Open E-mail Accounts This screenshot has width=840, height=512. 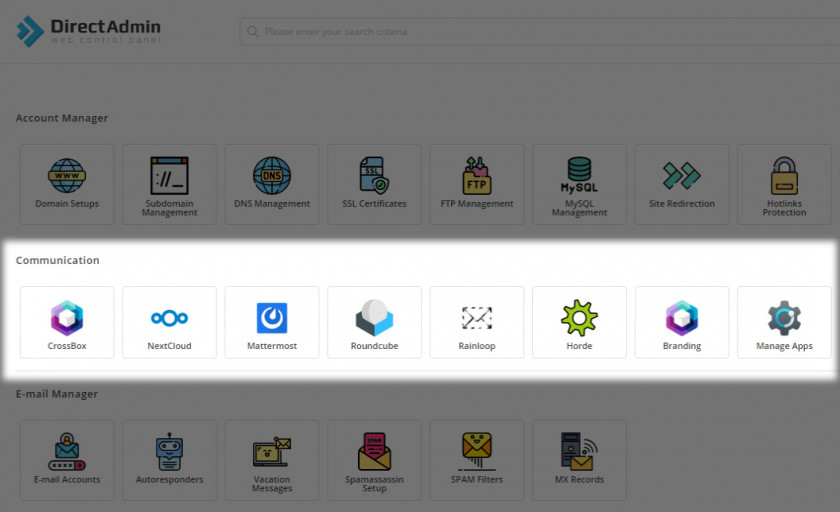tap(67, 460)
